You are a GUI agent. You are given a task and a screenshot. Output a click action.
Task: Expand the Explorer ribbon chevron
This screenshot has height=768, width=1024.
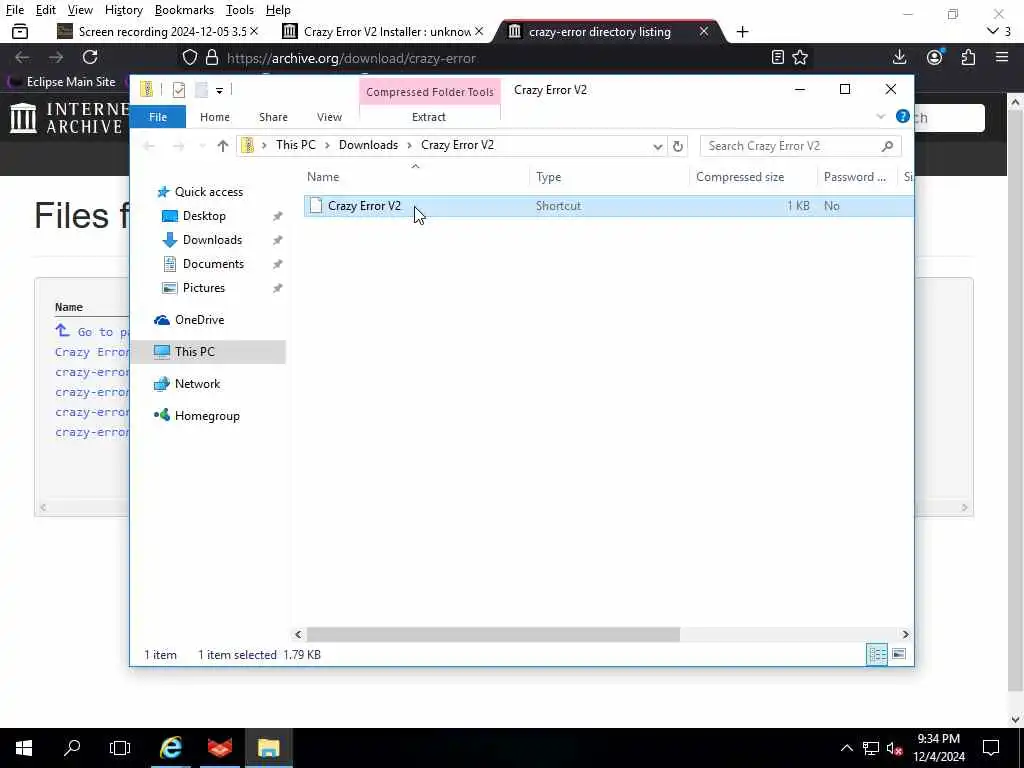point(880,117)
